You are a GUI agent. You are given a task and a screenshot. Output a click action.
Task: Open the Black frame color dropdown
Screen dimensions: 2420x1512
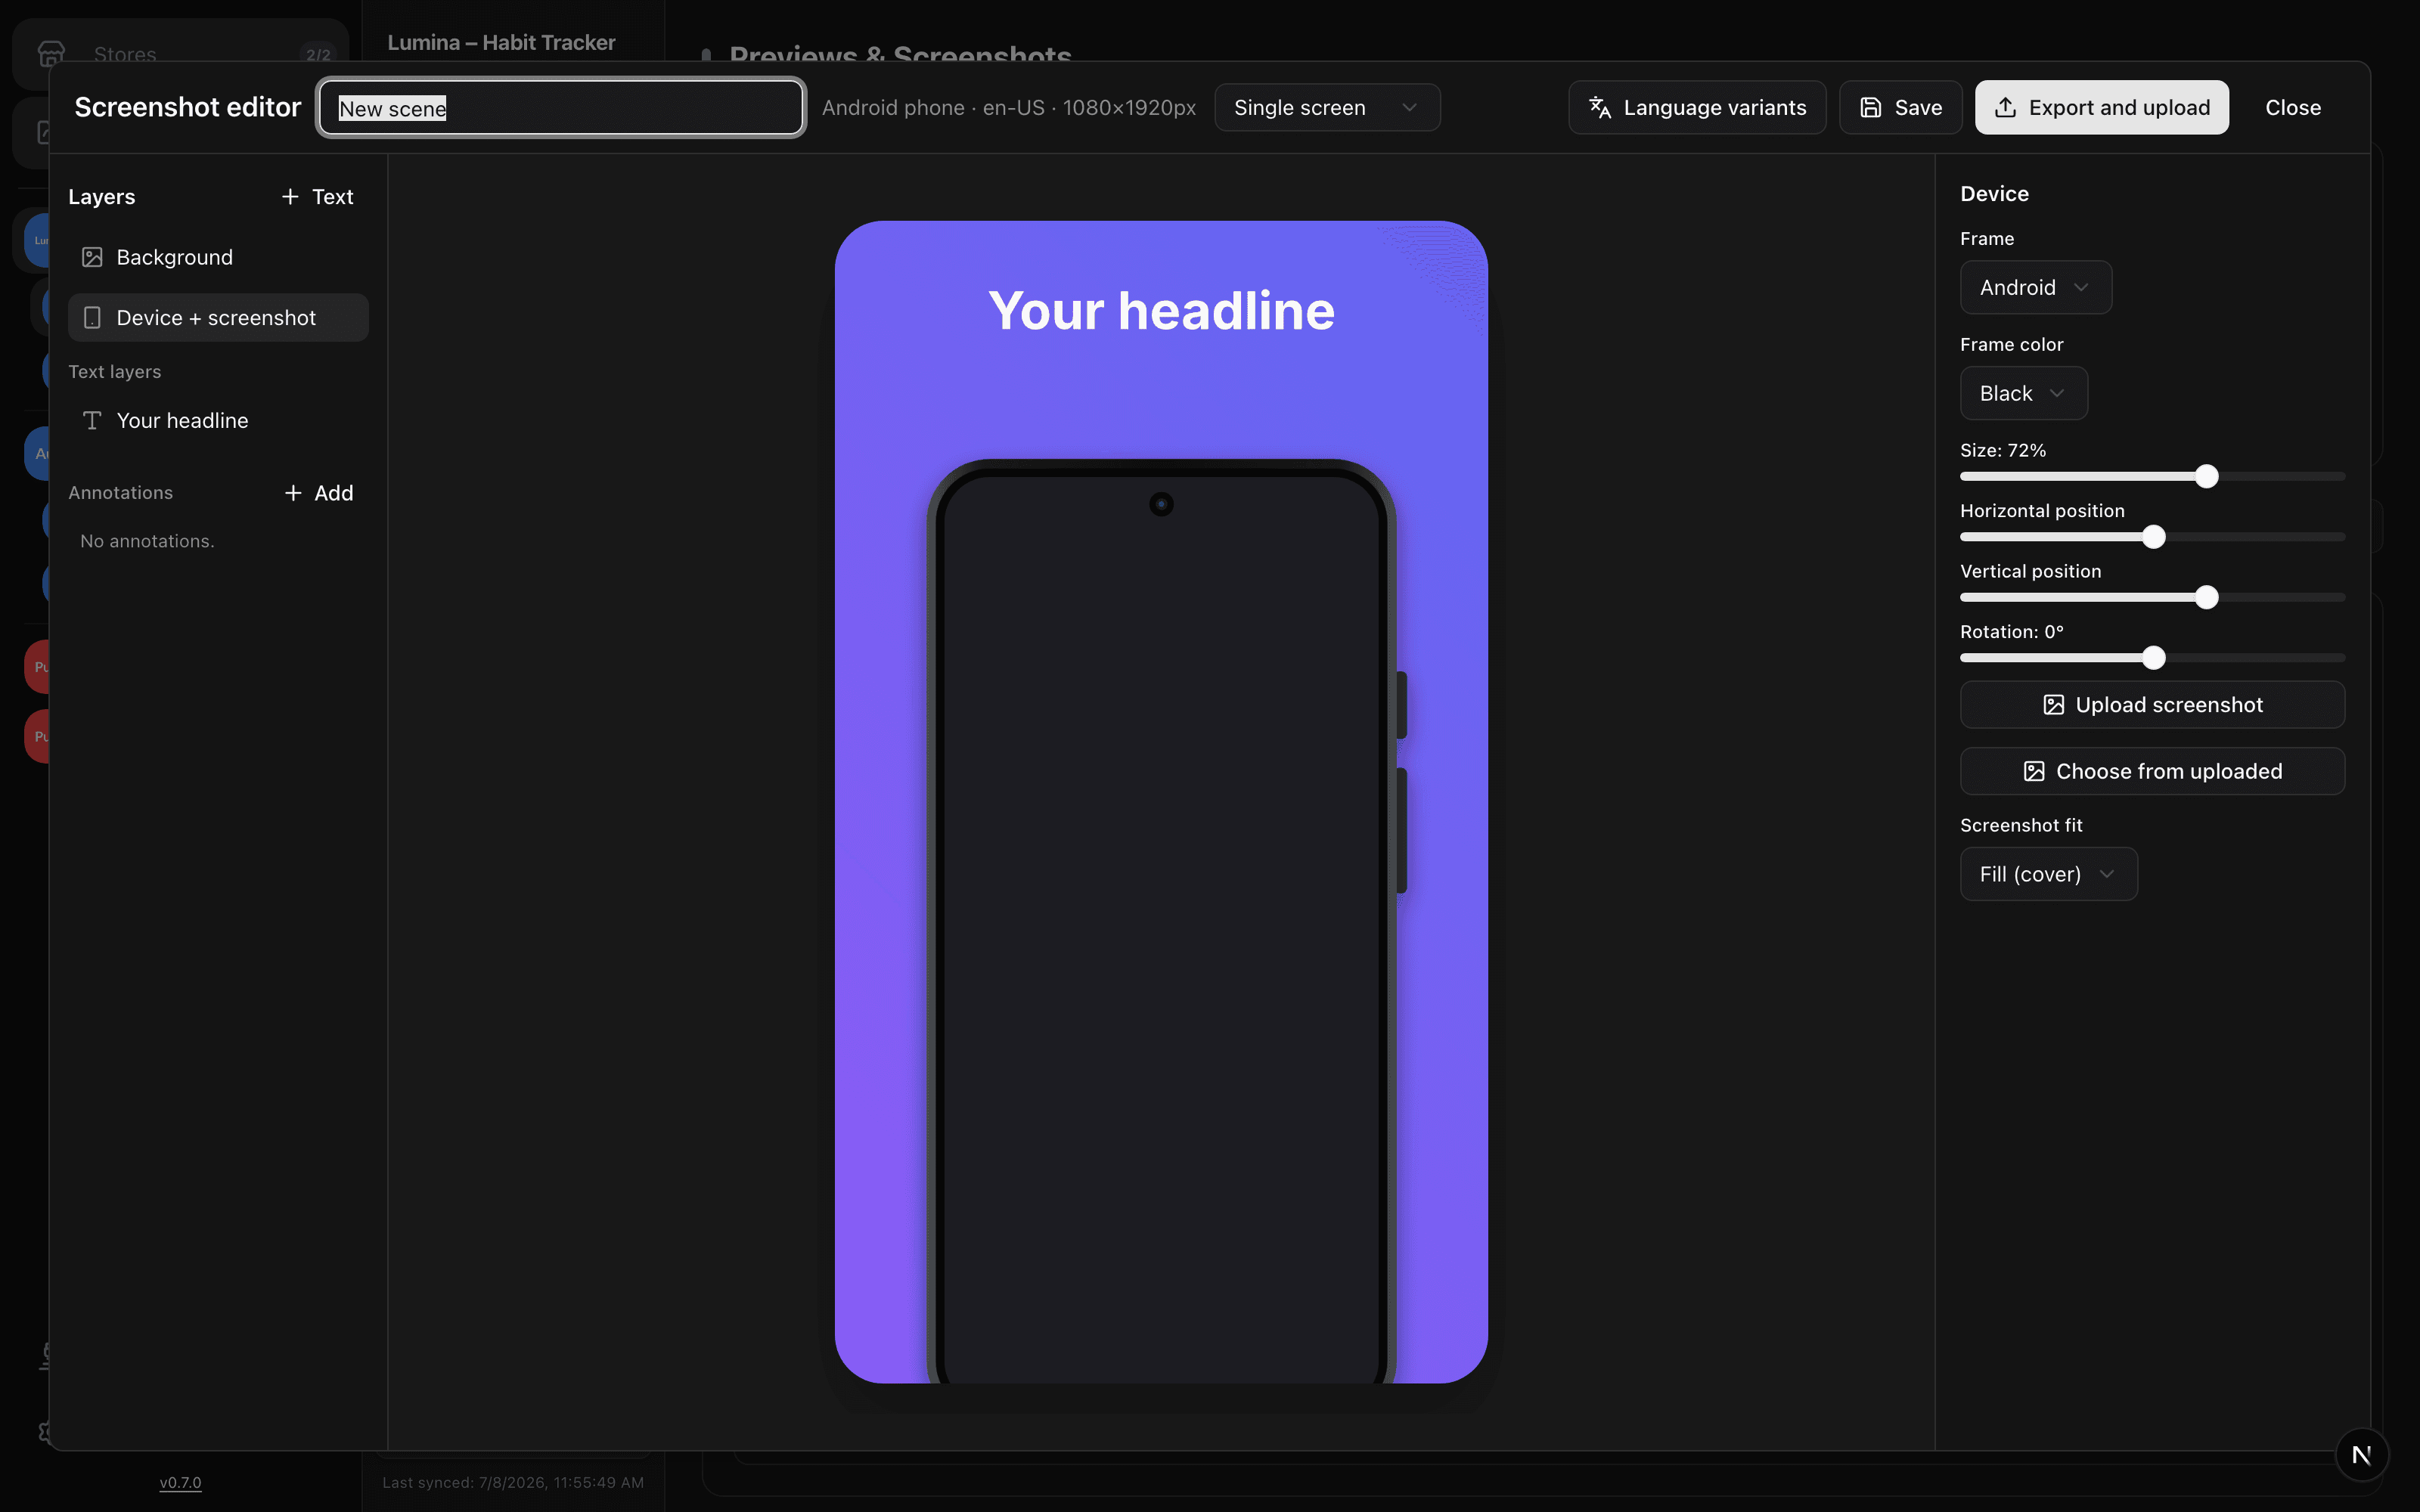[x=2023, y=393]
